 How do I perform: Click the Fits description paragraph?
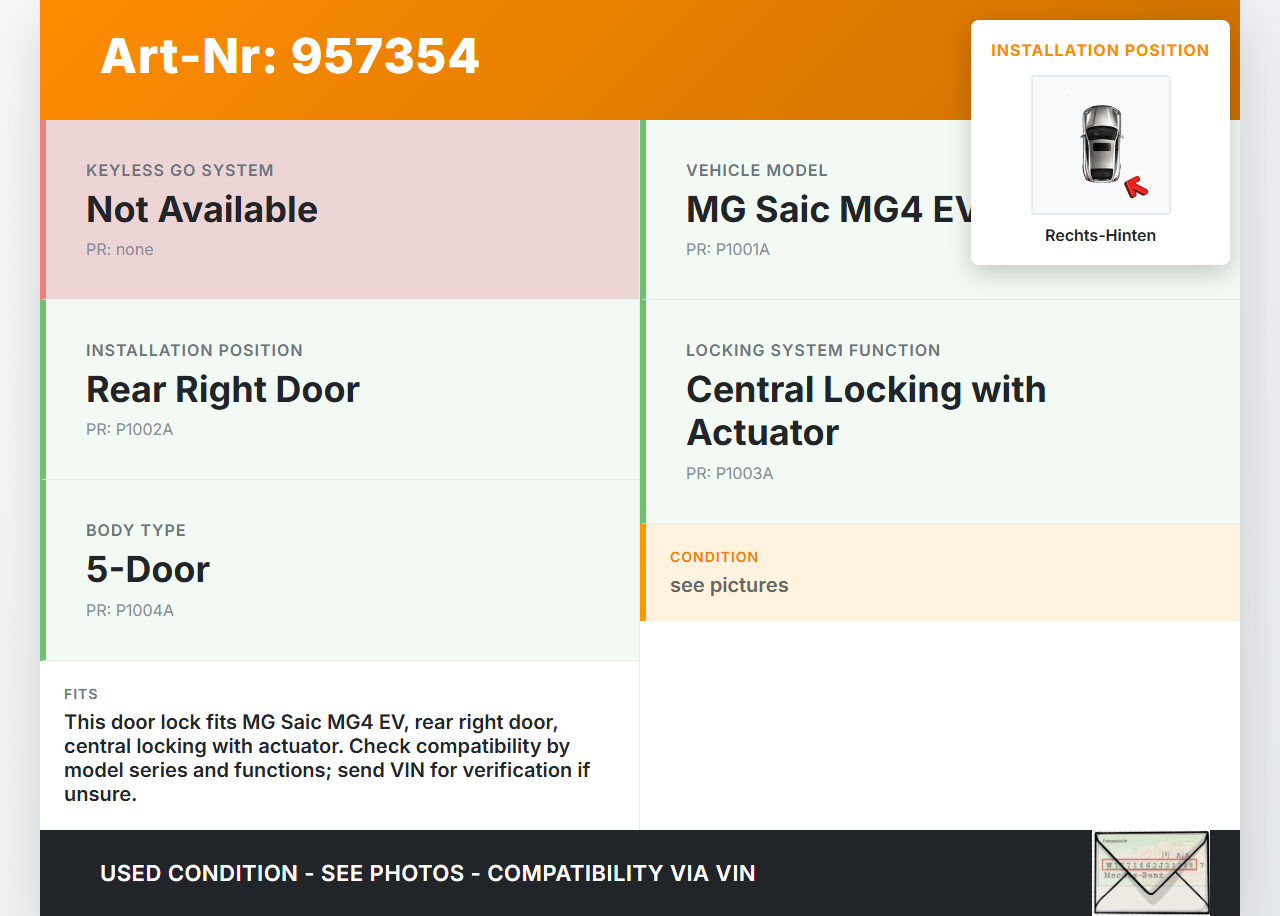[x=327, y=758]
